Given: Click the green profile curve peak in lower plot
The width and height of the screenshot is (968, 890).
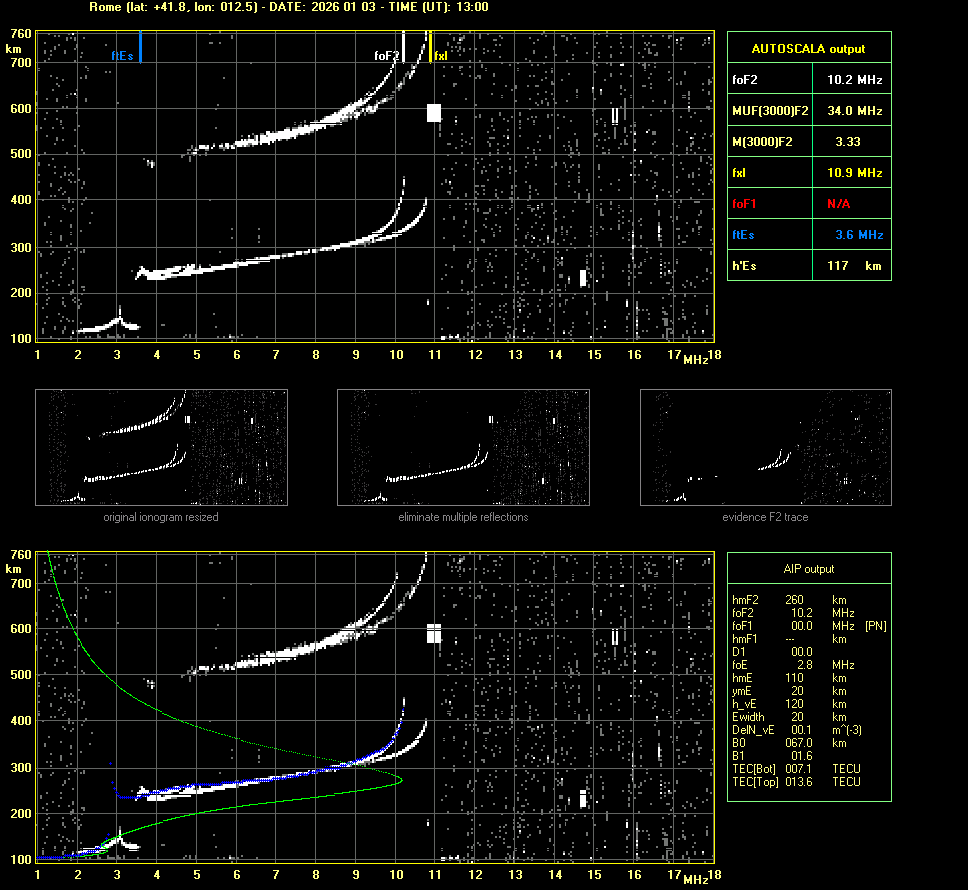Looking at the screenshot, I should coord(400,778).
